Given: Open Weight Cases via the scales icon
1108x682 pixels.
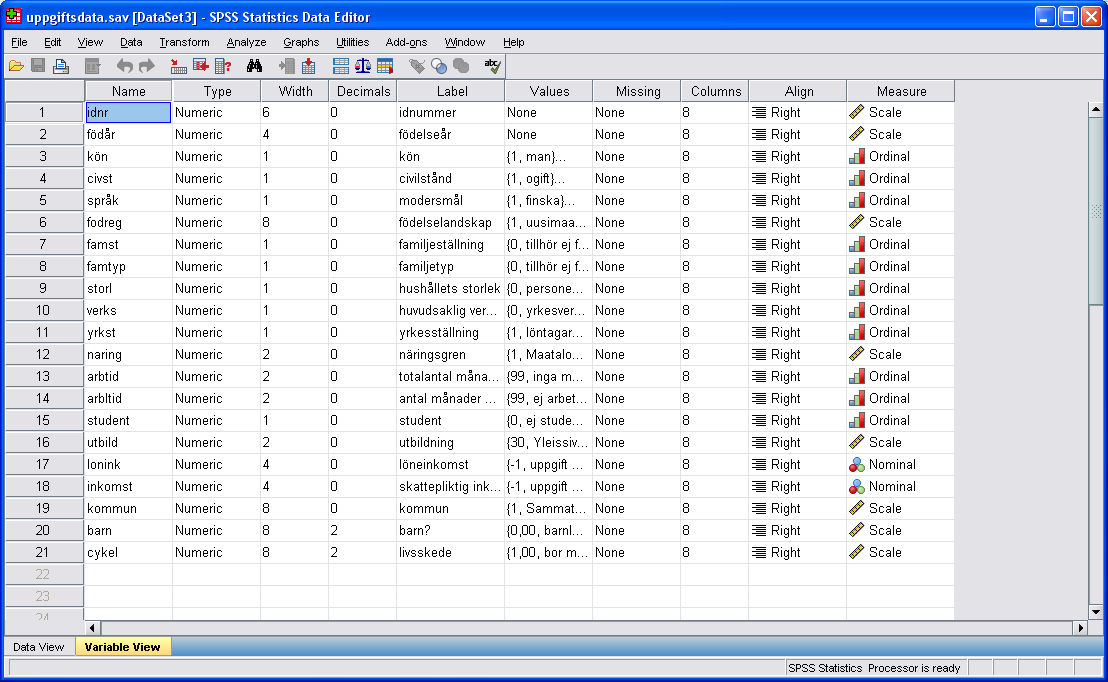Looking at the screenshot, I should point(363,66).
